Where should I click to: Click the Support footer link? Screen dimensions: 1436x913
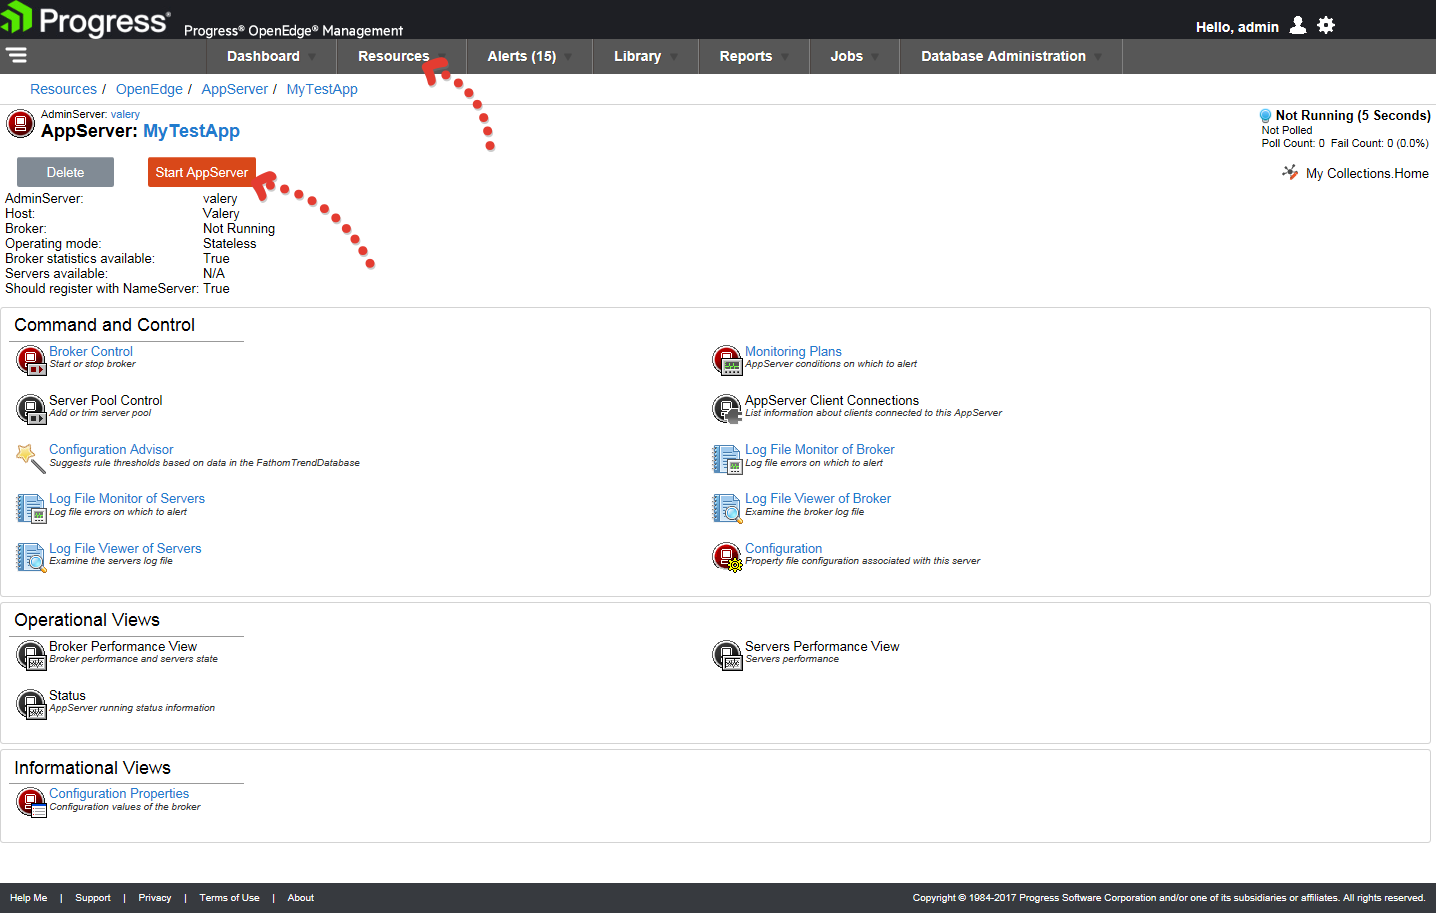[x=93, y=898]
